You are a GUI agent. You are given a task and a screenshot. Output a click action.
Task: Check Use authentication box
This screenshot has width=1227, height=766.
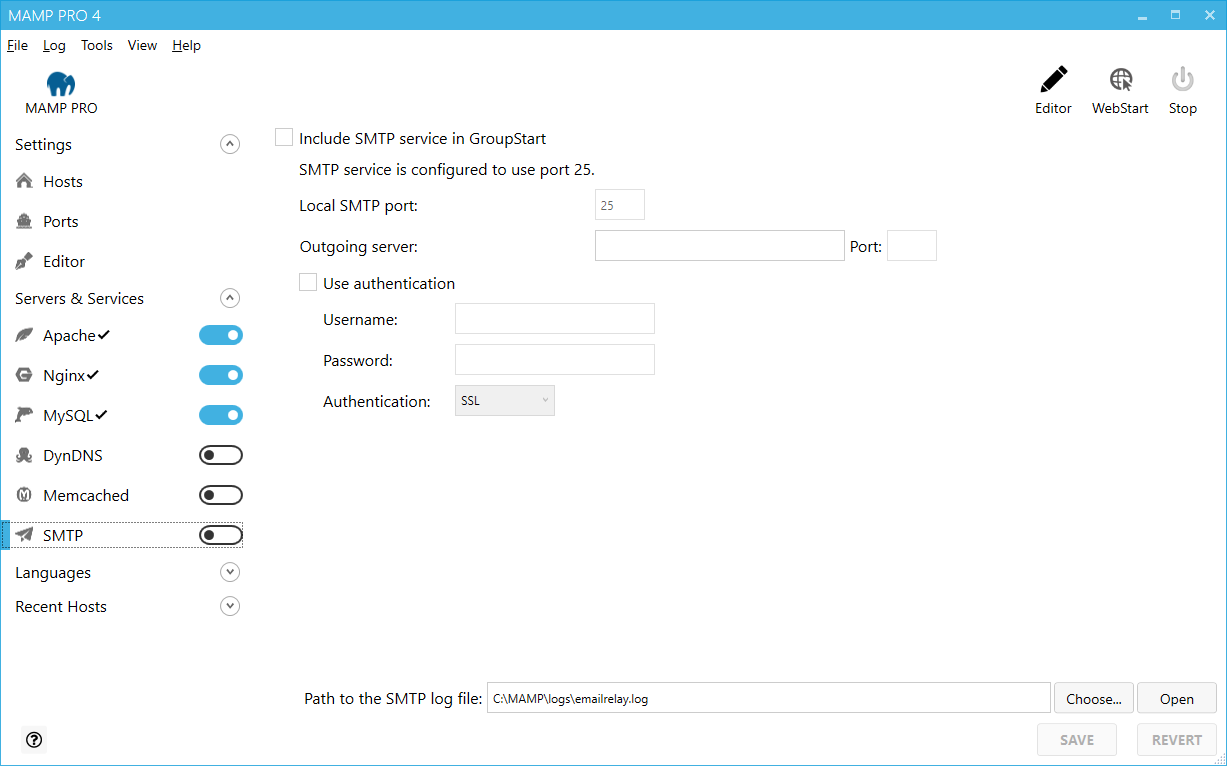coord(308,283)
